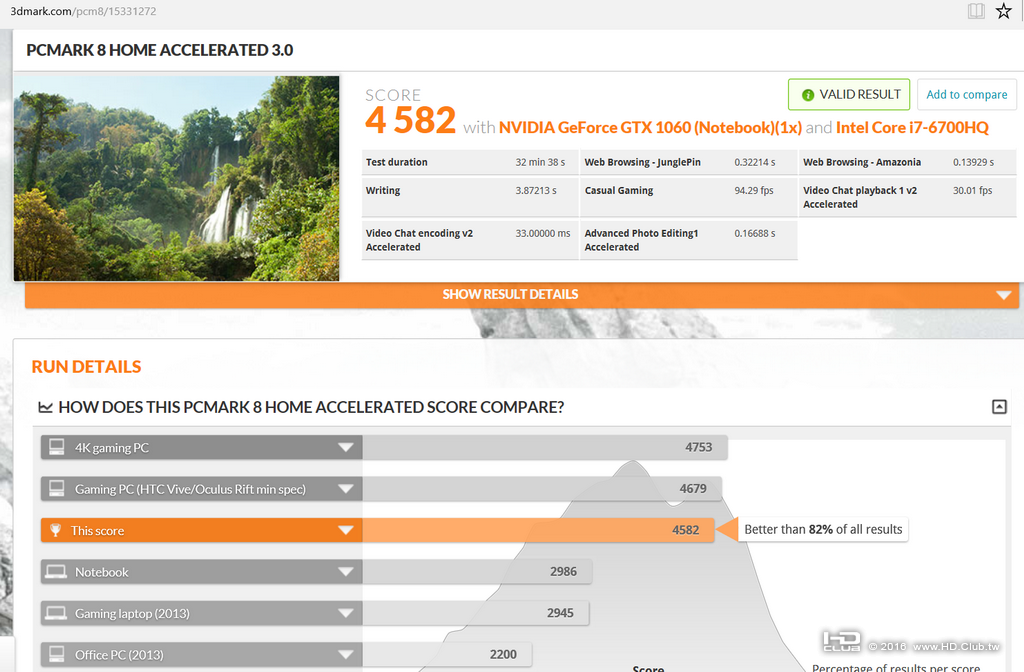Expand the This score dropdown arrow
The image size is (1024, 672).
coord(345,530)
